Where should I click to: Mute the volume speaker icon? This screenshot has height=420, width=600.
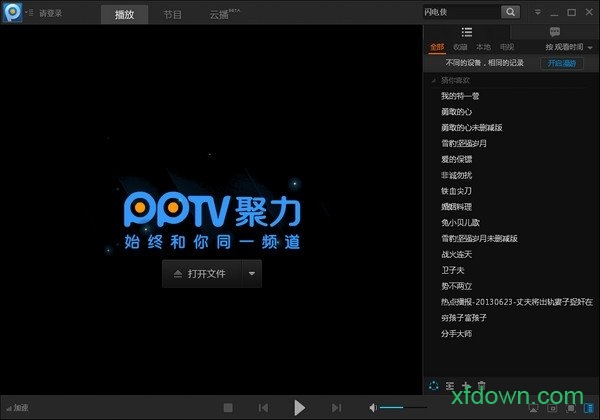(373, 408)
